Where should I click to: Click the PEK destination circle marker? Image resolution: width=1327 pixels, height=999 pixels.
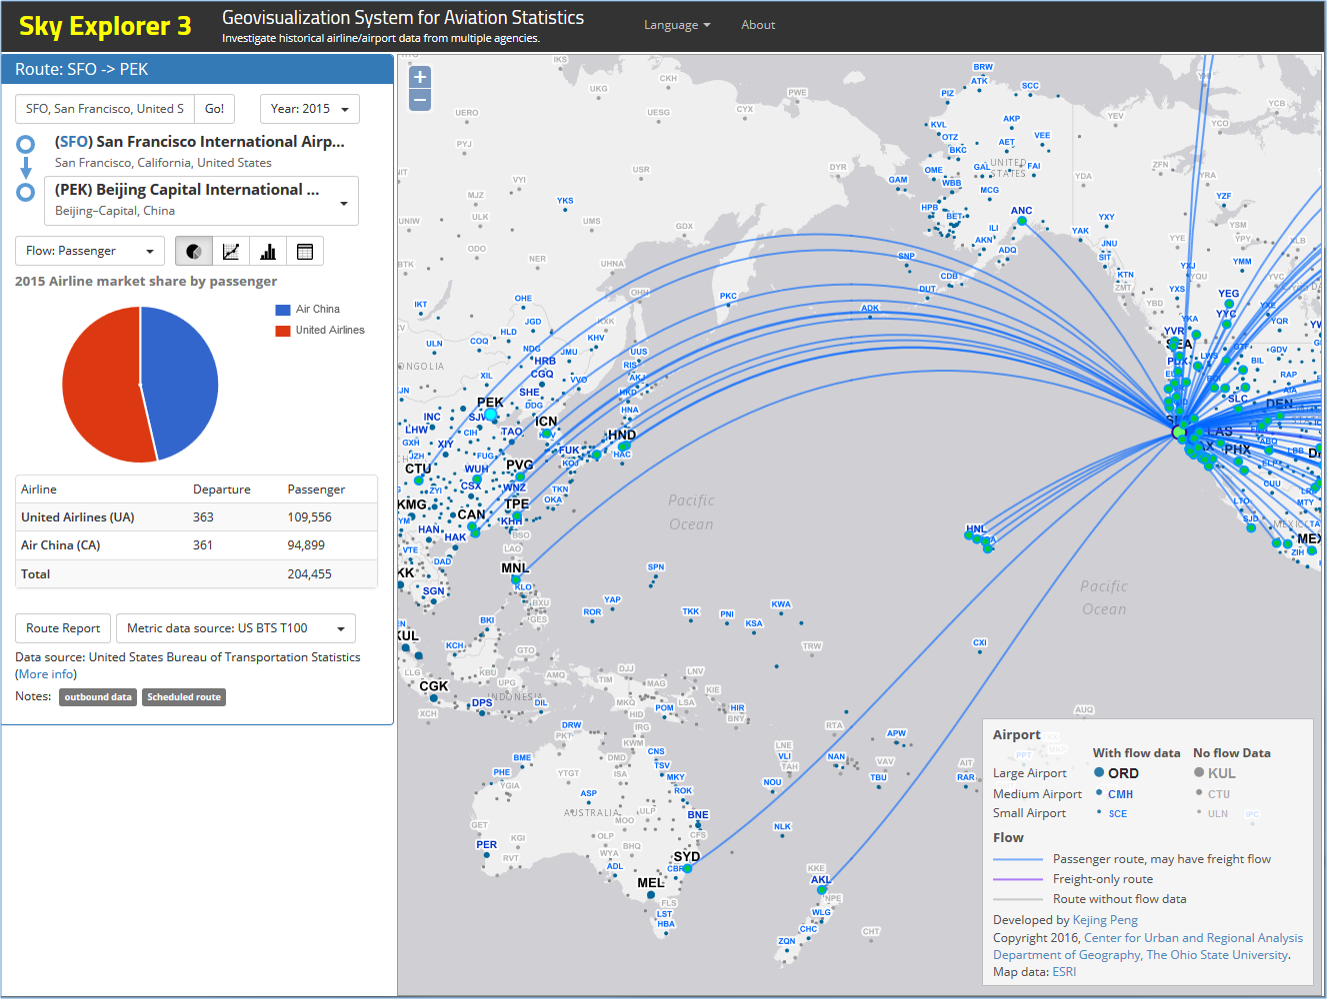pos(26,191)
